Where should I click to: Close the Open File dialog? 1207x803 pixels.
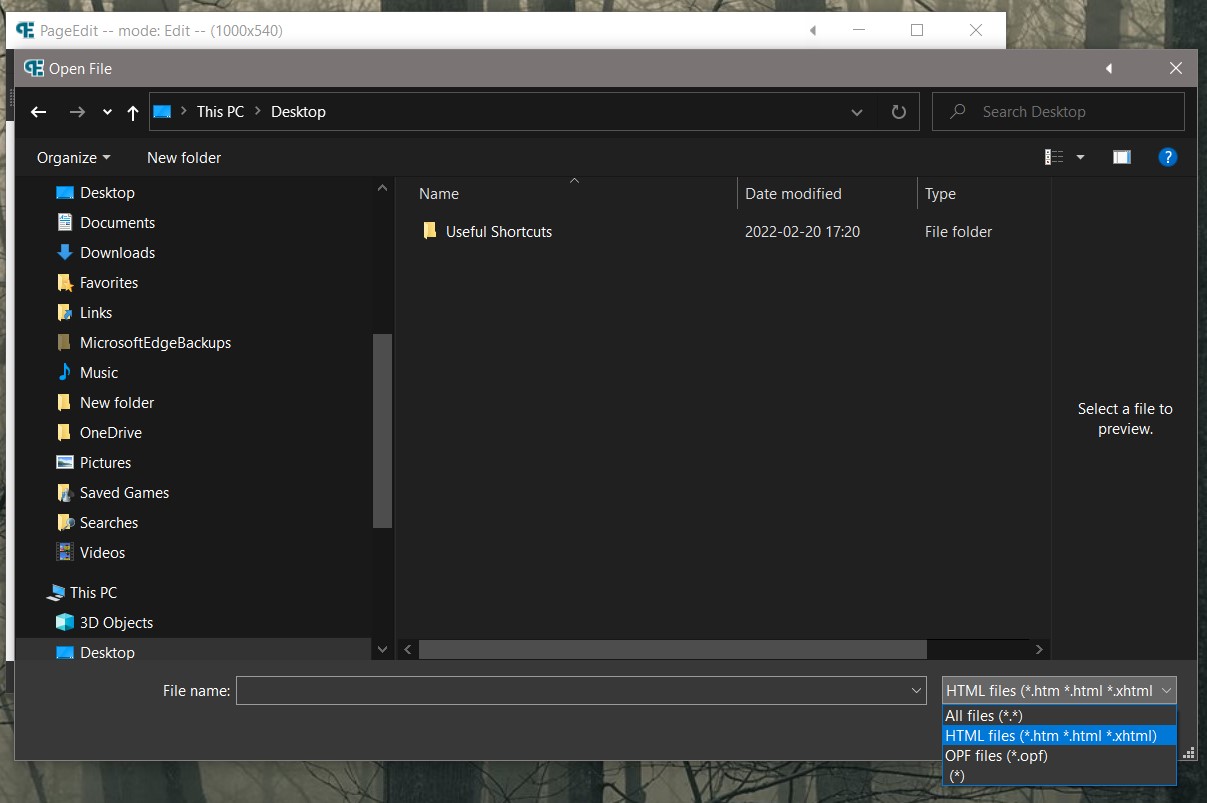point(1176,68)
